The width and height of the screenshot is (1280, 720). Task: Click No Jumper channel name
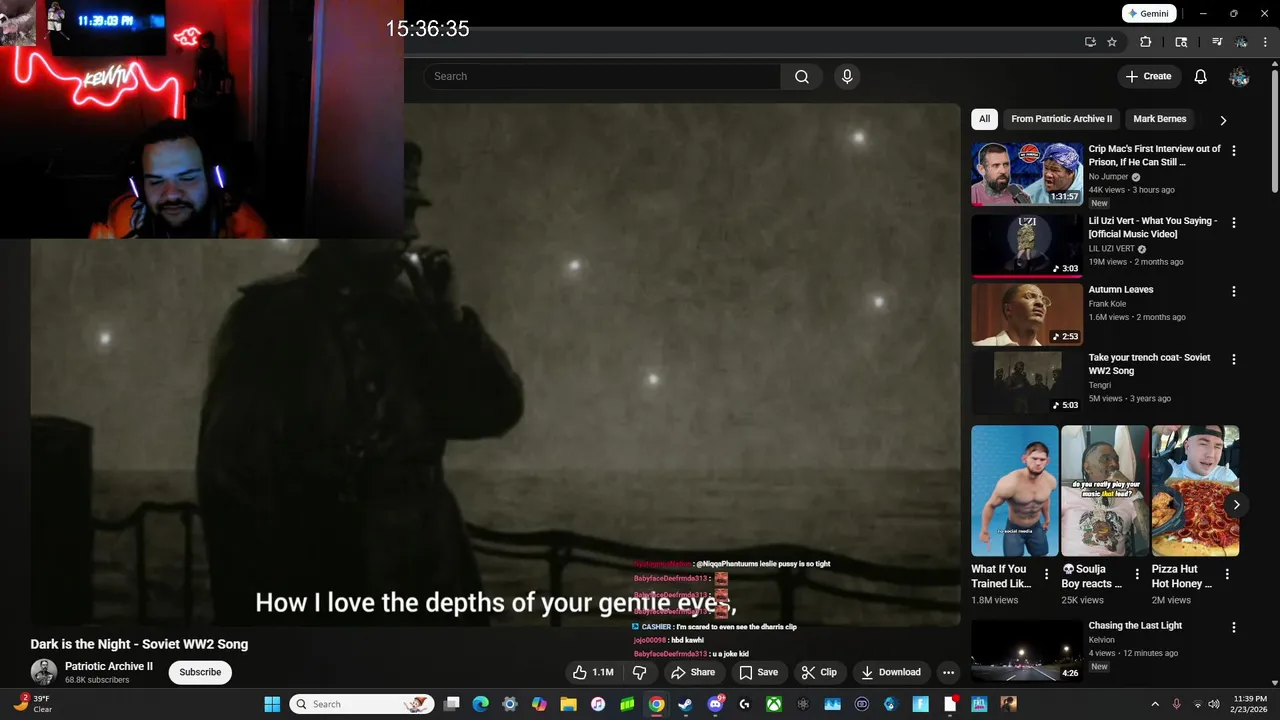[x=1108, y=177]
